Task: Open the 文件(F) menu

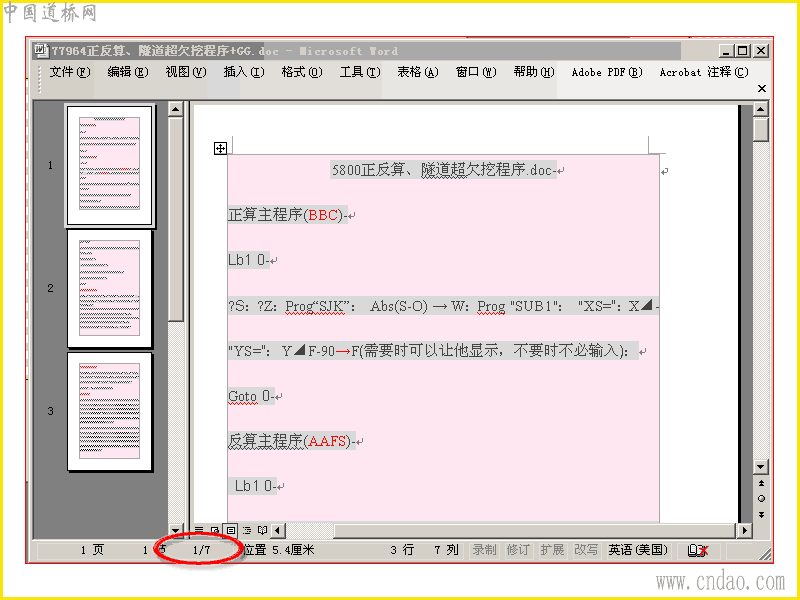Action: (x=70, y=72)
